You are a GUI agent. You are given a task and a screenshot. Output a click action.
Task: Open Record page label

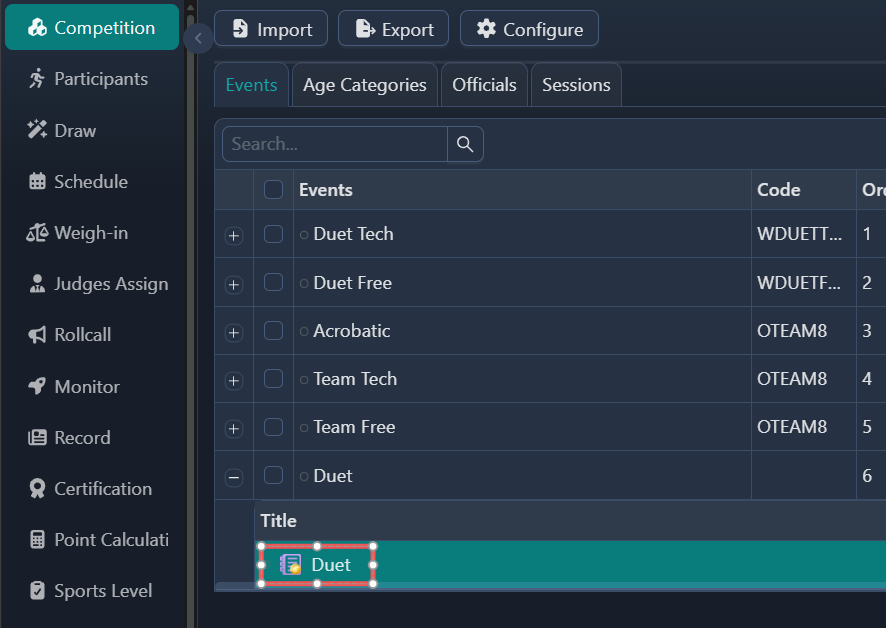pos(82,438)
